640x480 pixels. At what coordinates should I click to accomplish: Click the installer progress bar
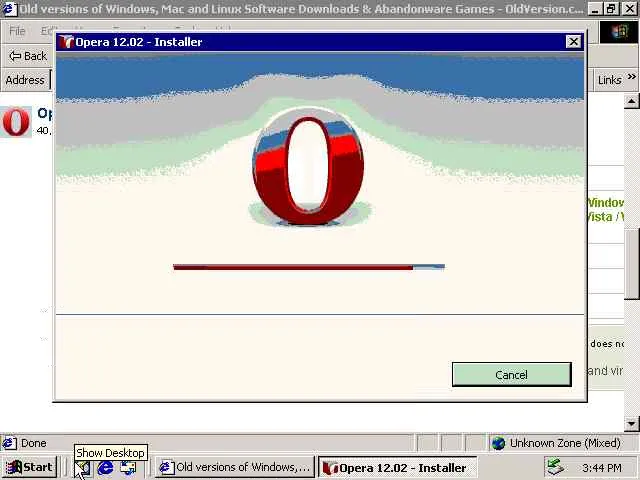pyautogui.click(x=309, y=267)
